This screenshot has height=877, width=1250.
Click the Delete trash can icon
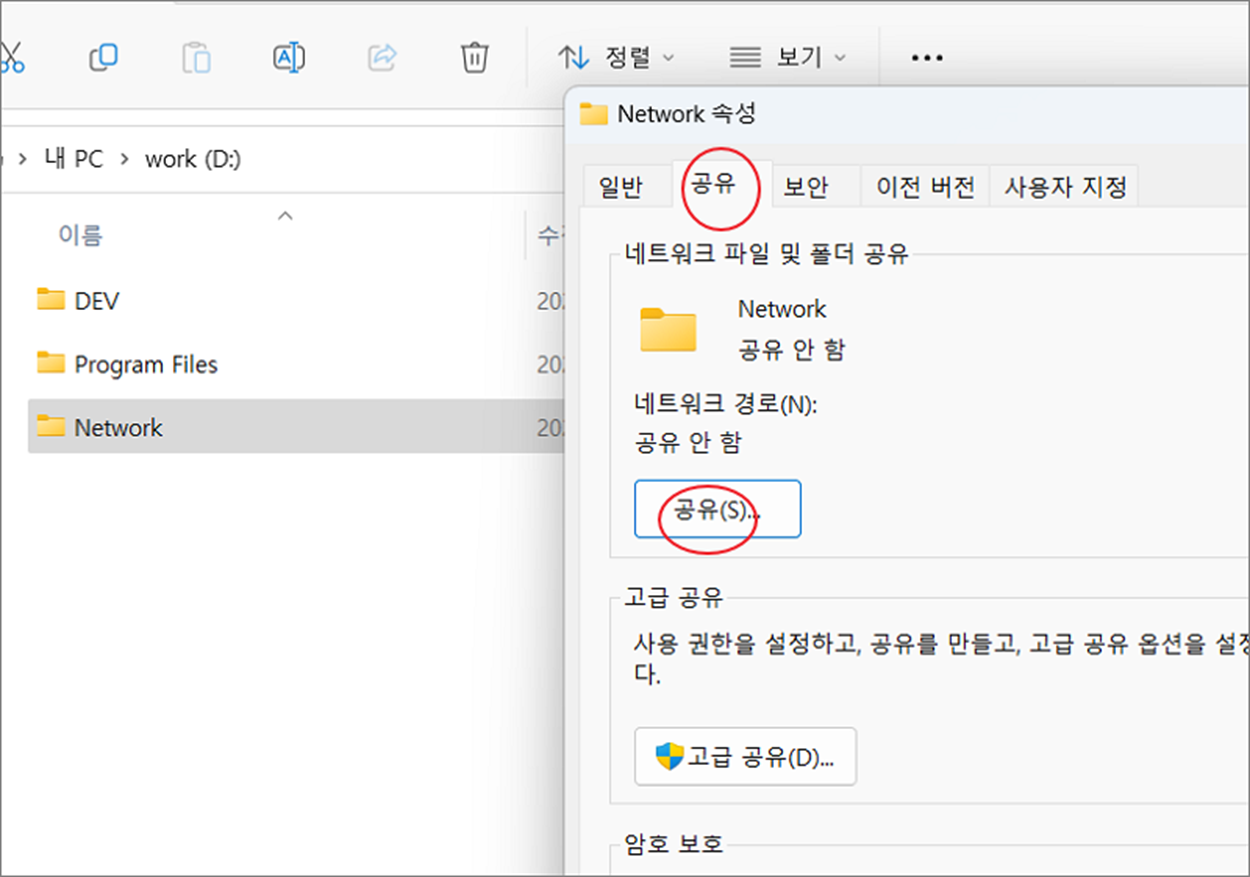tap(474, 57)
